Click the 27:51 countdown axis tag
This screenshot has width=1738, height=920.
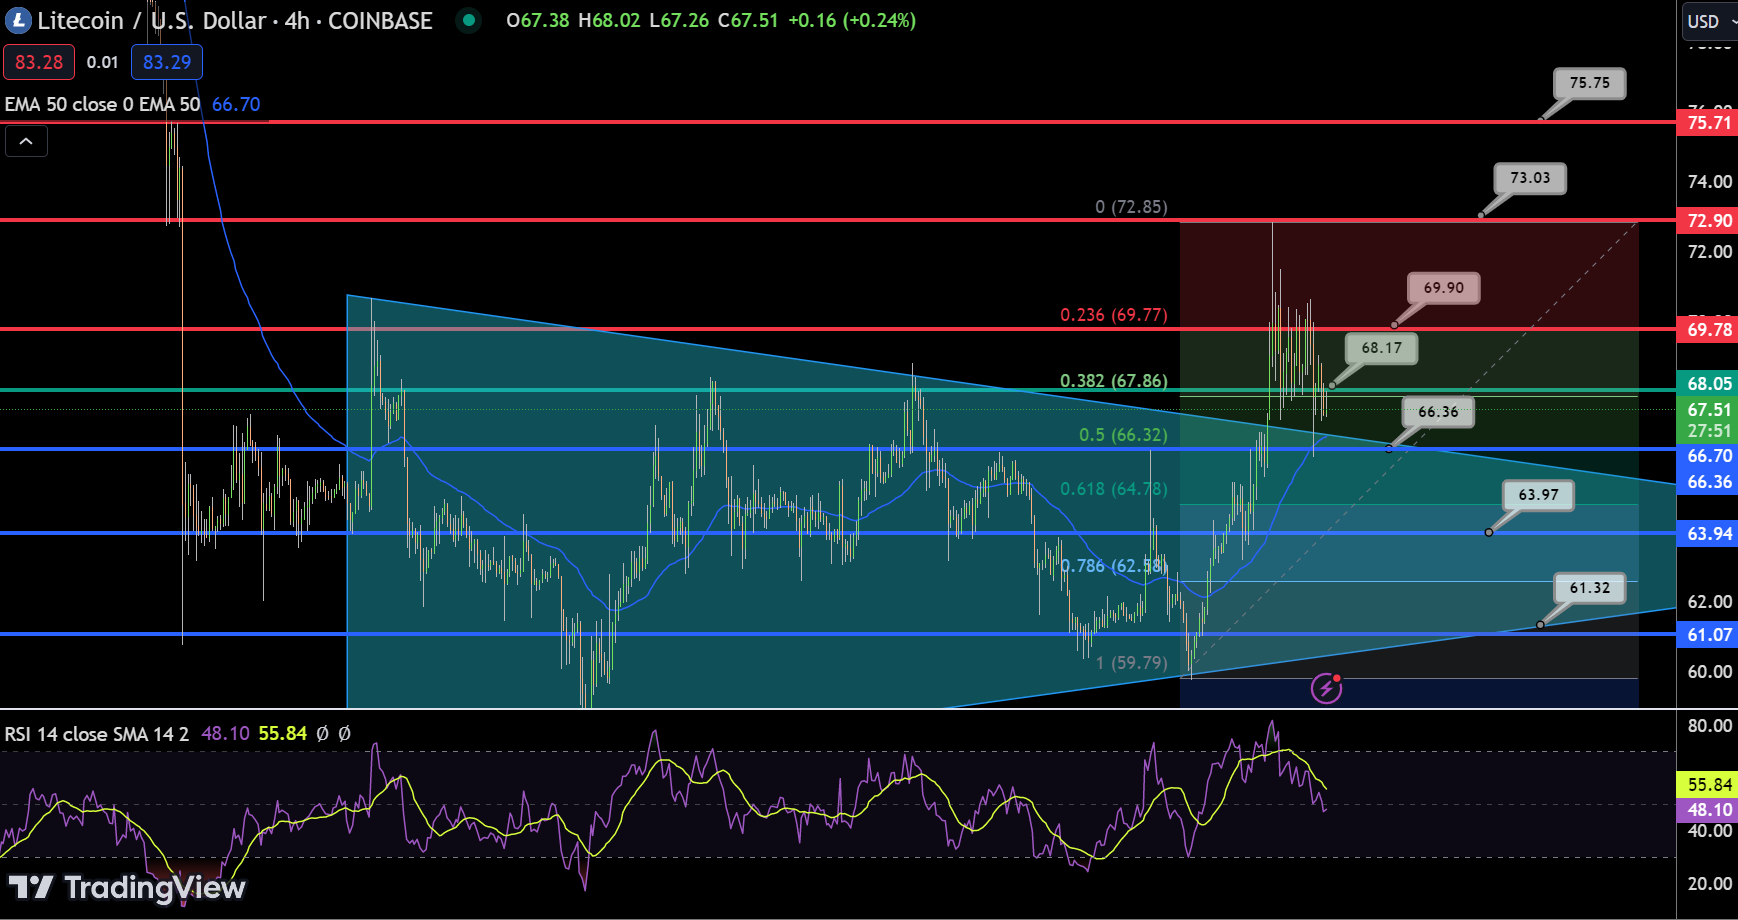(x=1708, y=431)
